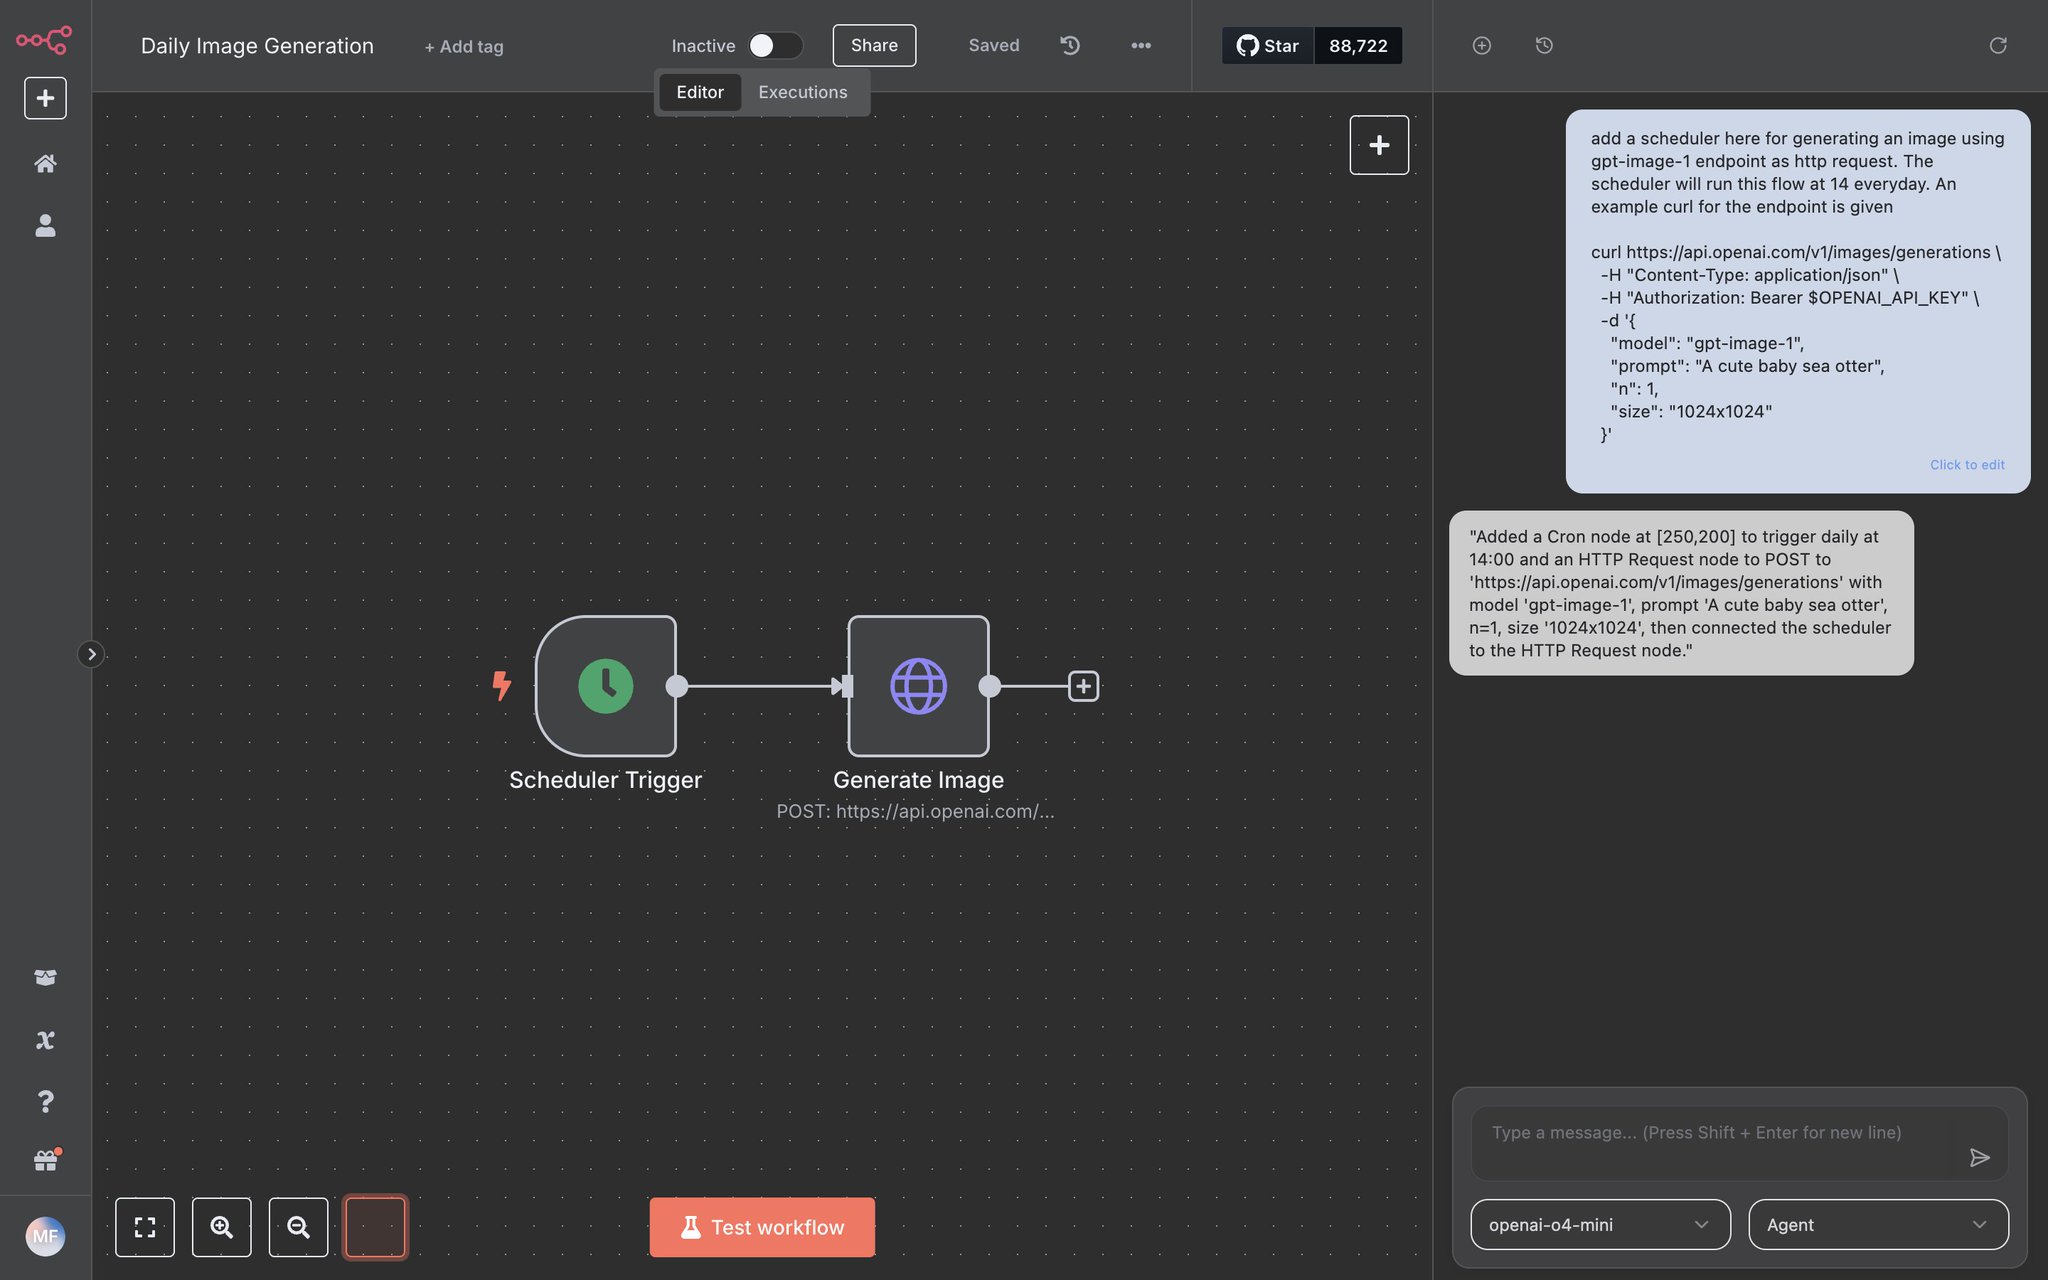Open the three-dots workflow menu
Screen dimensions: 2048x1280
(x=1141, y=45)
